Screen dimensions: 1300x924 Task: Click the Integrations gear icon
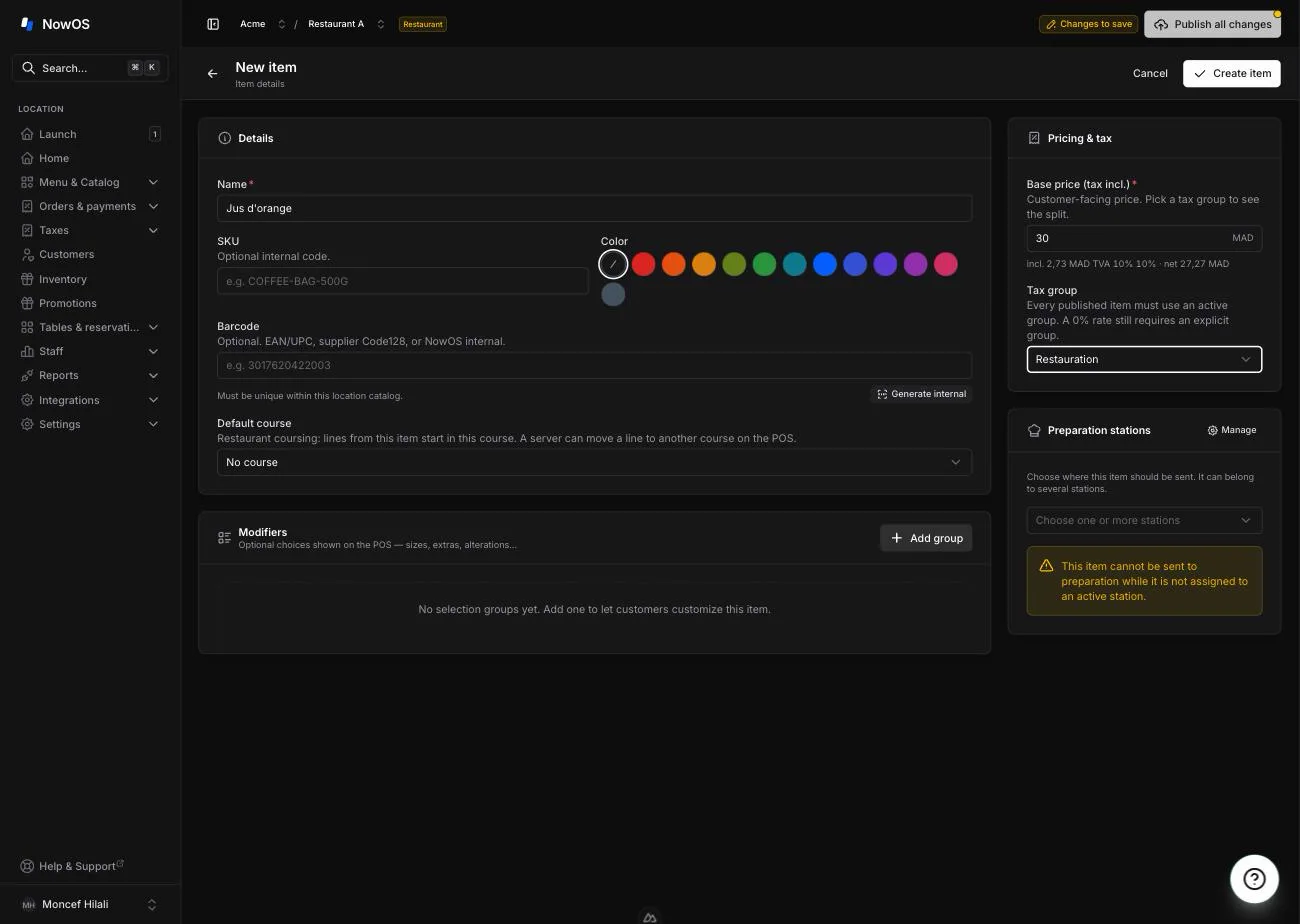(x=27, y=400)
